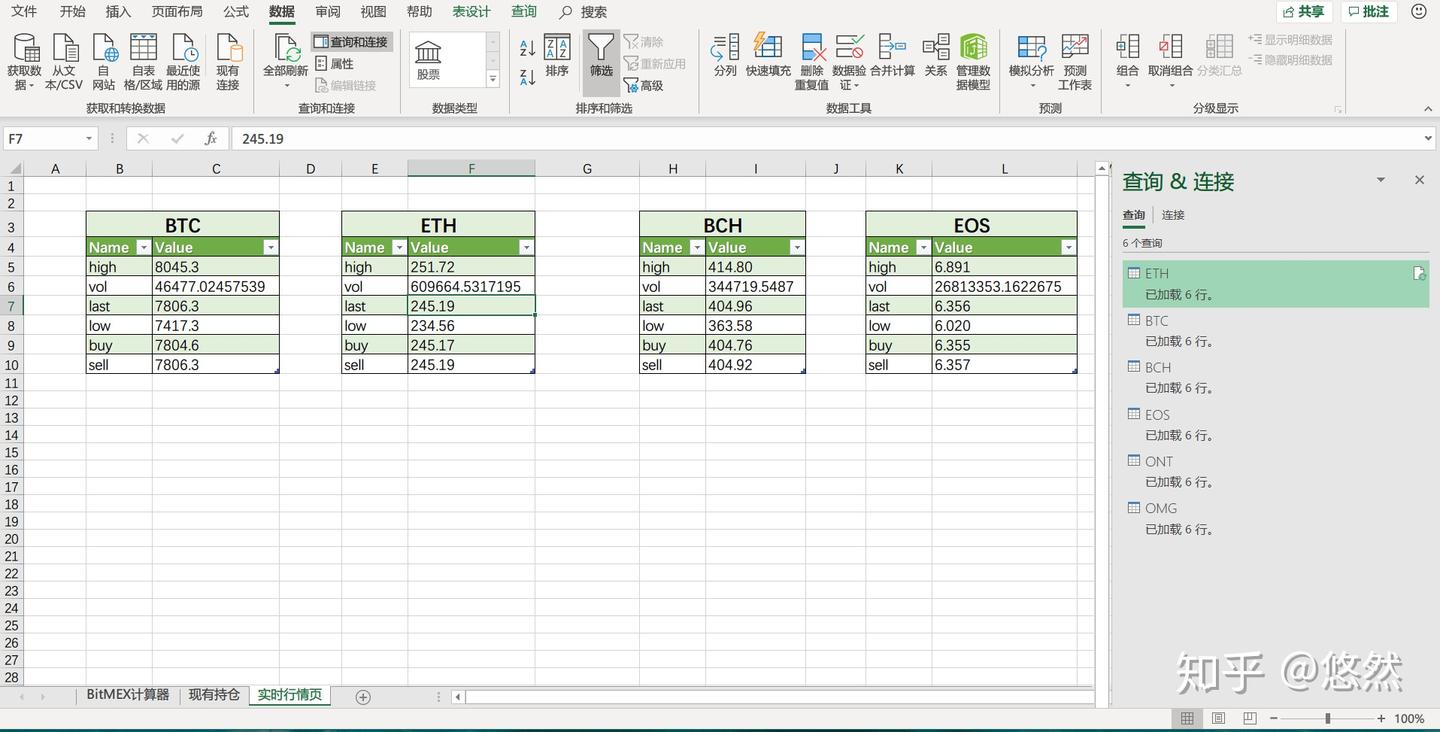Image resolution: width=1440 pixels, height=732 pixels.
Task: Sort ascending with the A-Z icon
Action: coord(527,47)
